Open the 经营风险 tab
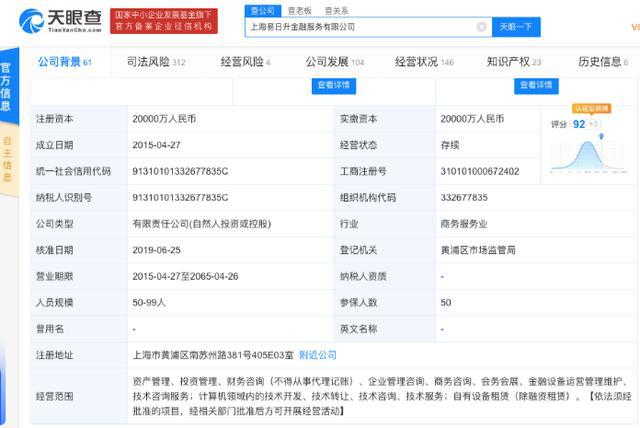Screen dimensions: 640x428 coord(245,62)
